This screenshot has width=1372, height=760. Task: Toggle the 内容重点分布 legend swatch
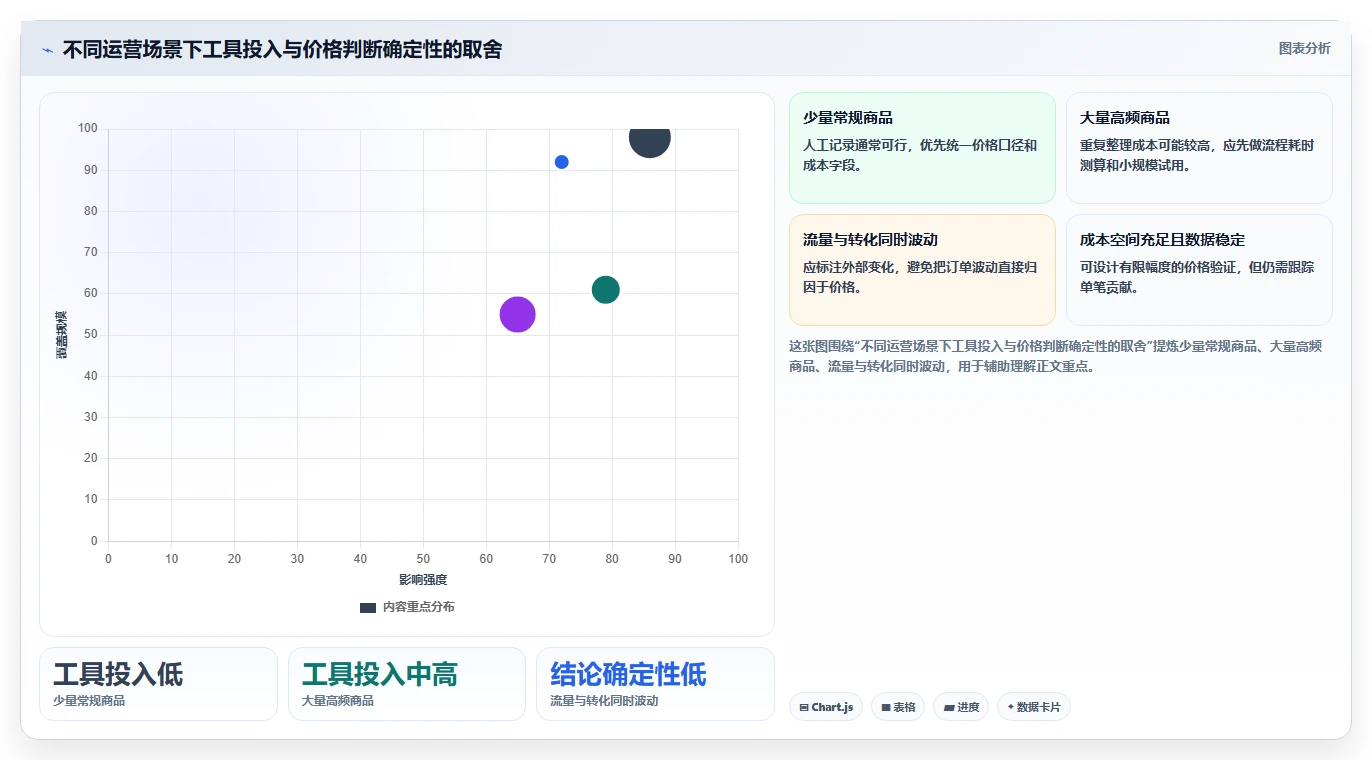point(368,607)
